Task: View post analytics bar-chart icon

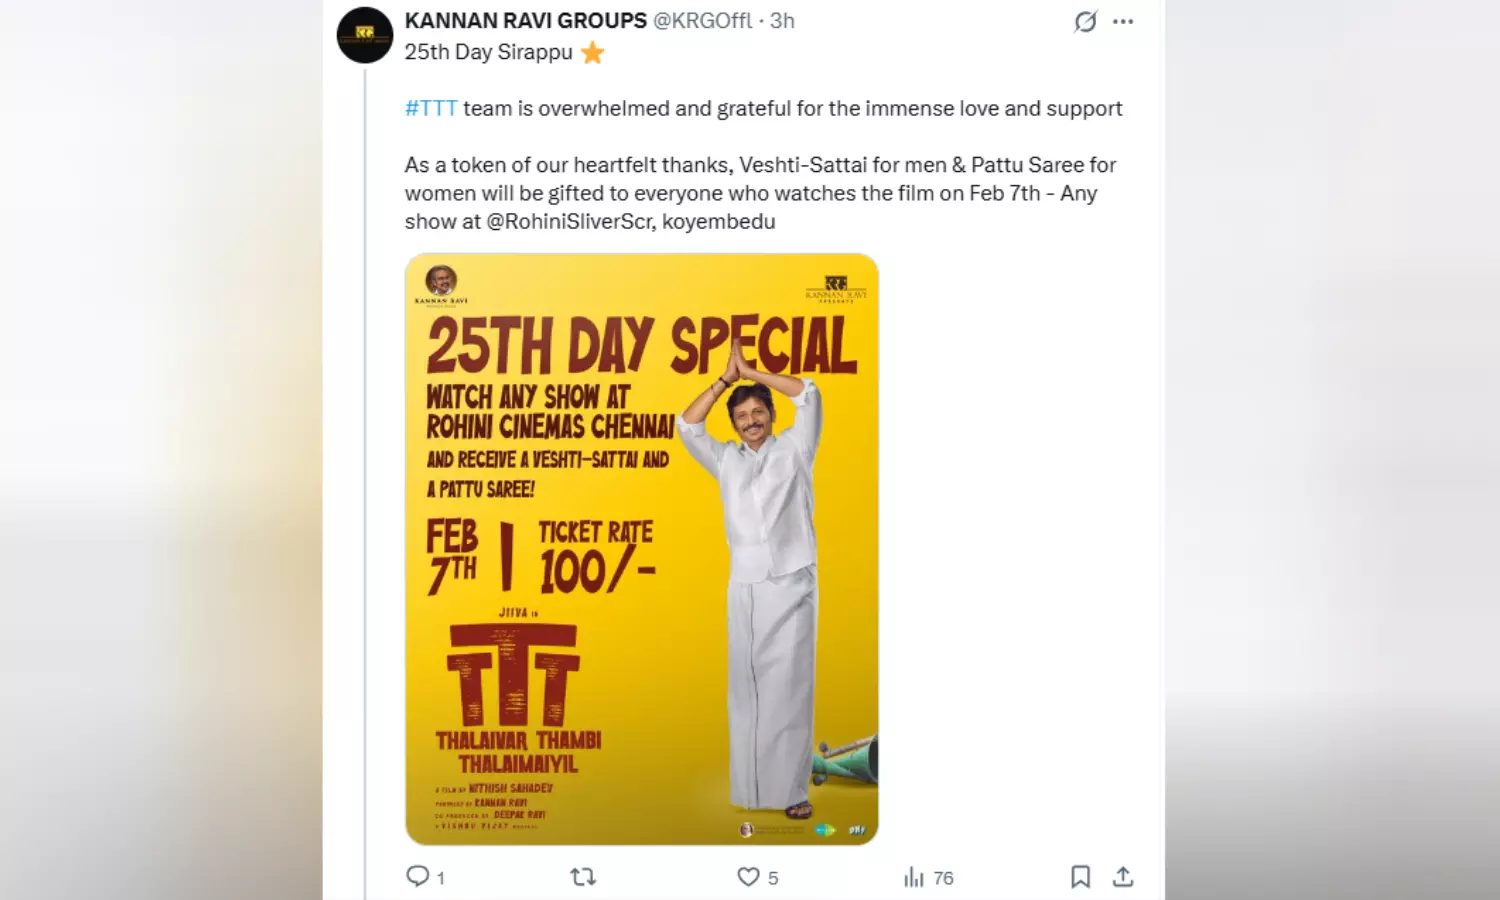Action: click(914, 877)
